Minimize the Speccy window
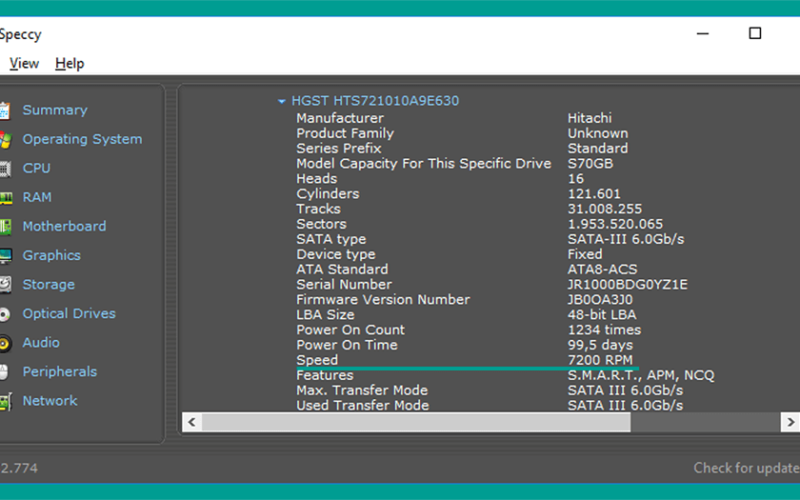Screen dimensions: 800x500 tap(703, 34)
